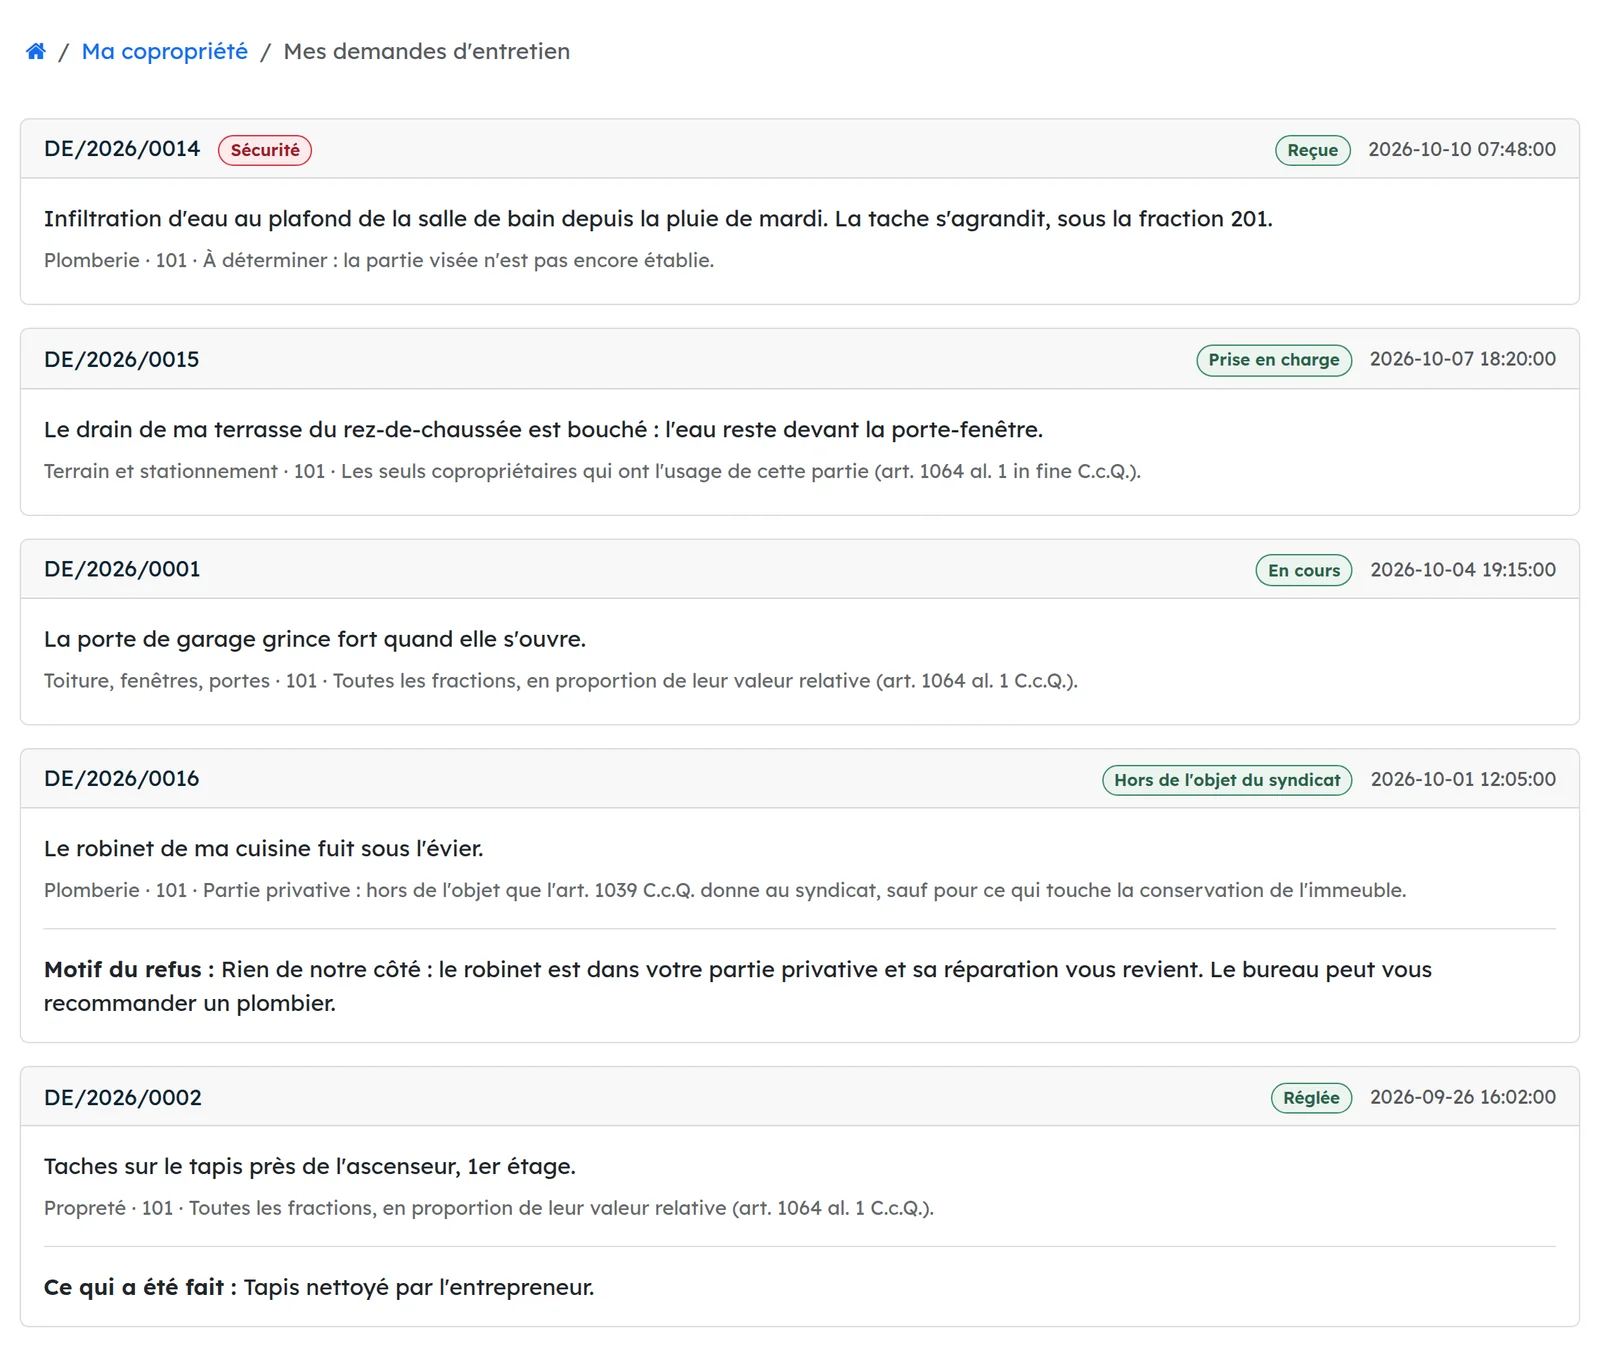Select timestamp 2026-10-07 18:20:00
This screenshot has width=1600, height=1347.
point(1463,359)
